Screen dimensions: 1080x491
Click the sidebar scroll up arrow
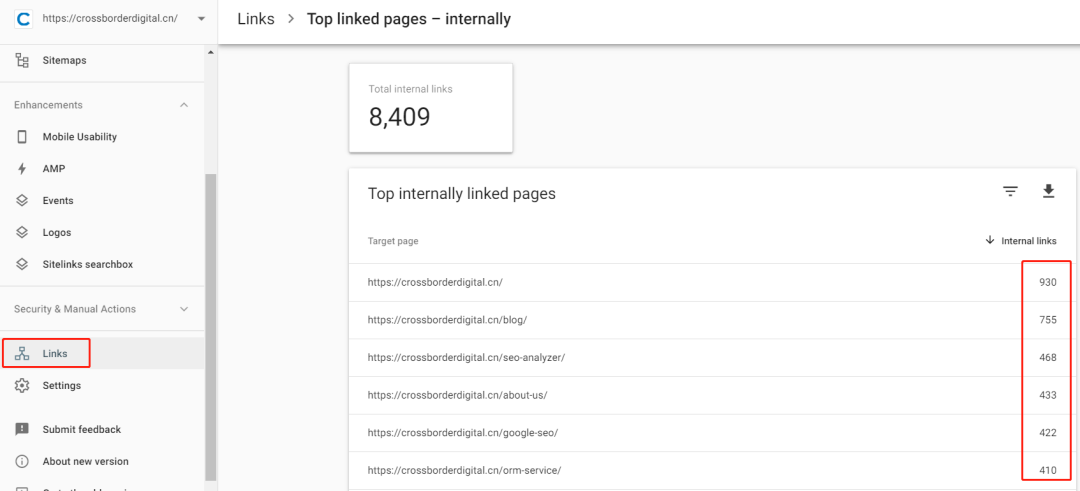[211, 52]
